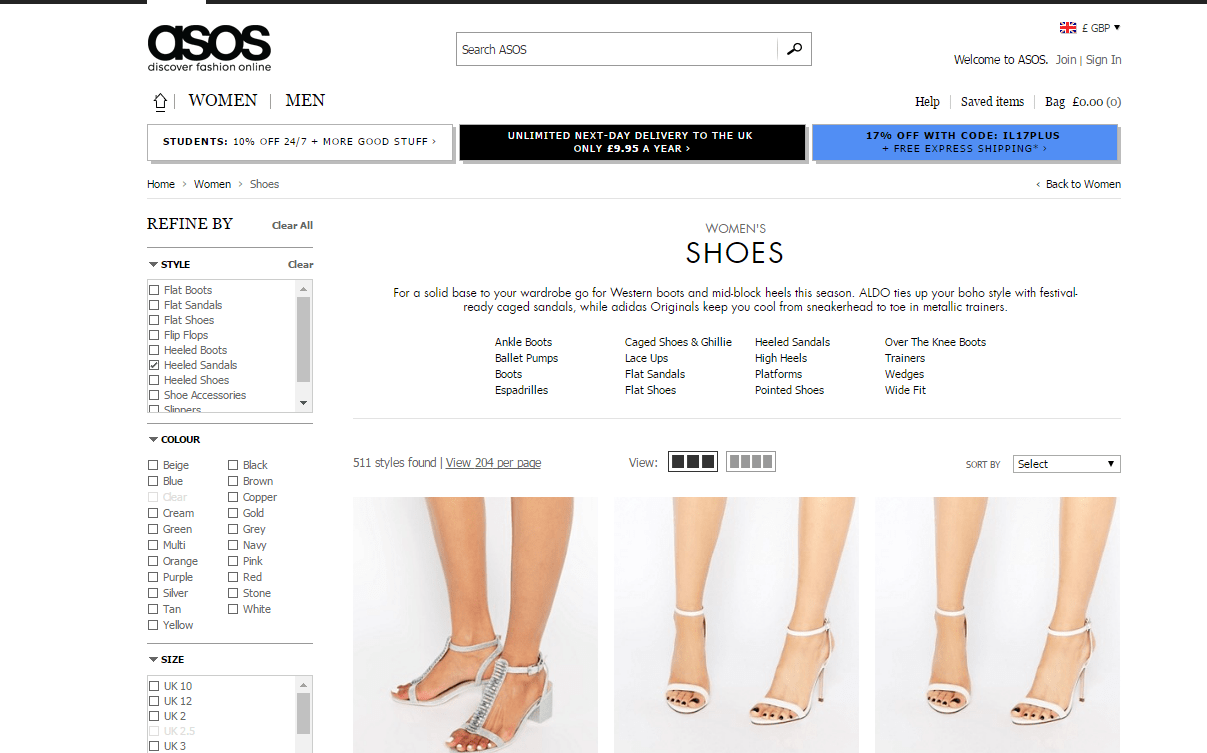Click the Search ASOS input field
Image resolution: width=1207 pixels, height=753 pixels.
click(616, 49)
